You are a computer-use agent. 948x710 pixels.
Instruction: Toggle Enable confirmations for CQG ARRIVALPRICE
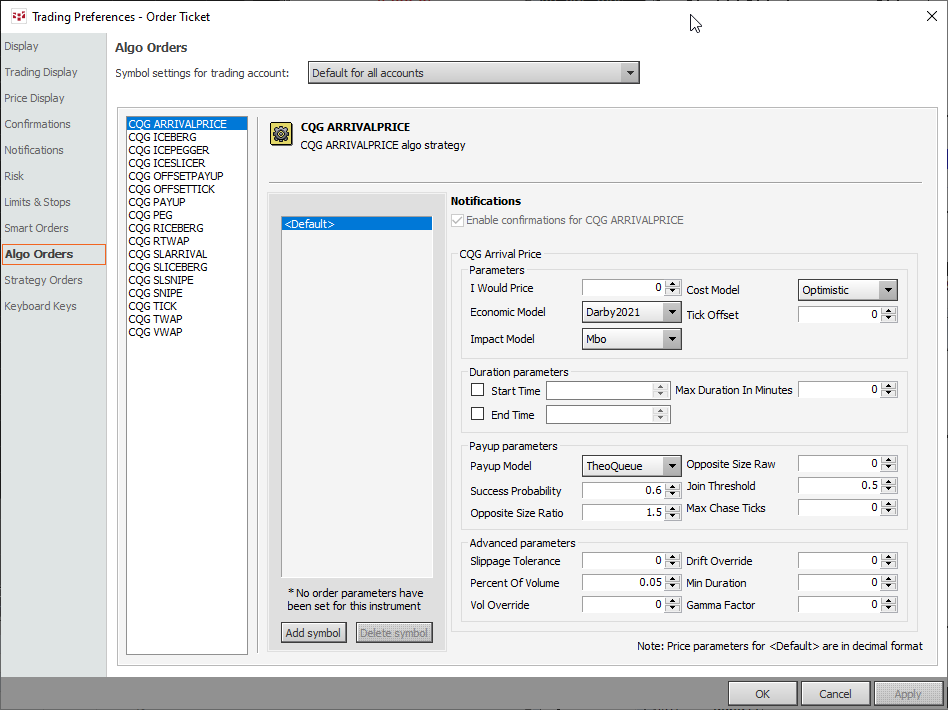pos(458,220)
